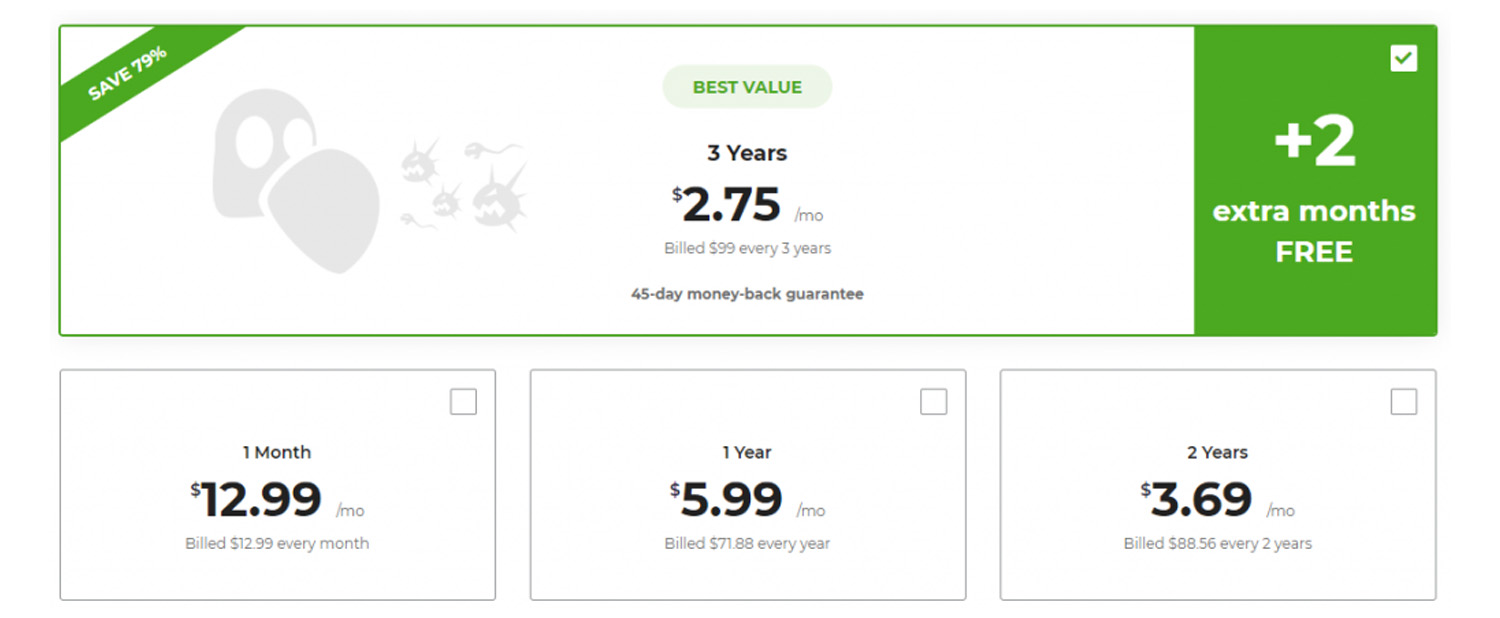The height and width of the screenshot is (618, 1500).
Task: Click 'Billed $88.56 every 2 years' text
Action: click(1218, 544)
